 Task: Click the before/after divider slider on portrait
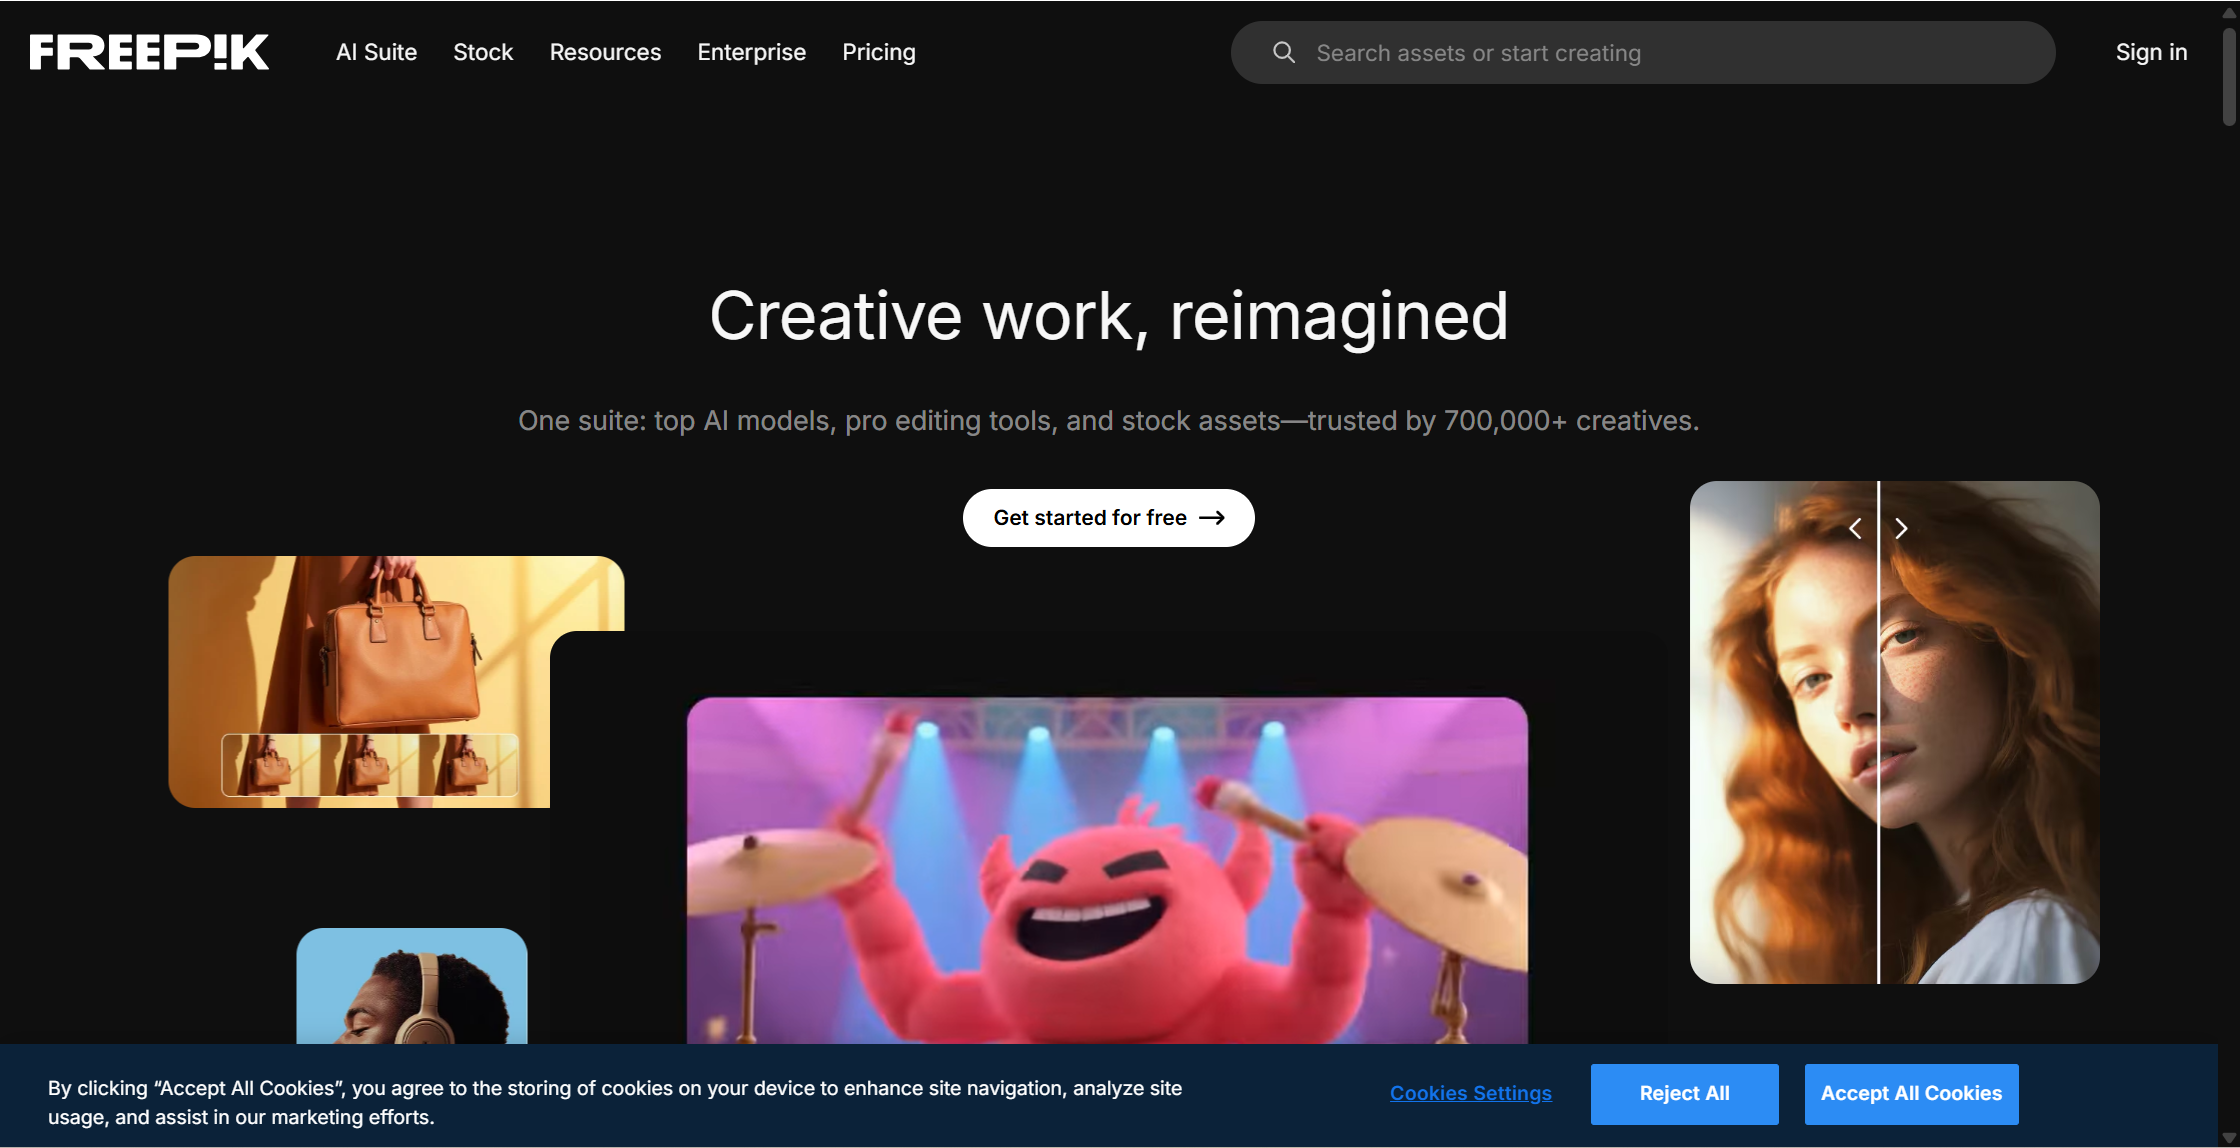(1878, 732)
